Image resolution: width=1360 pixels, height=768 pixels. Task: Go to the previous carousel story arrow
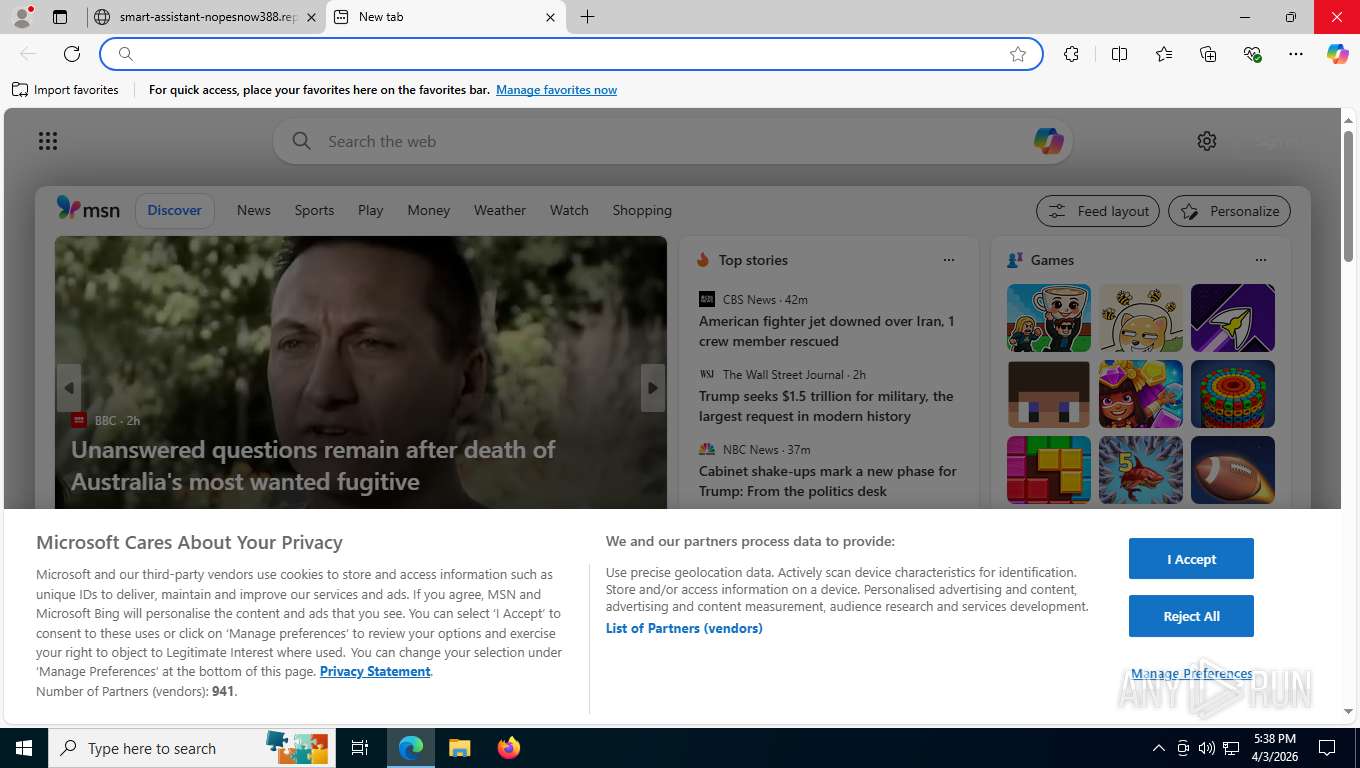(x=69, y=388)
